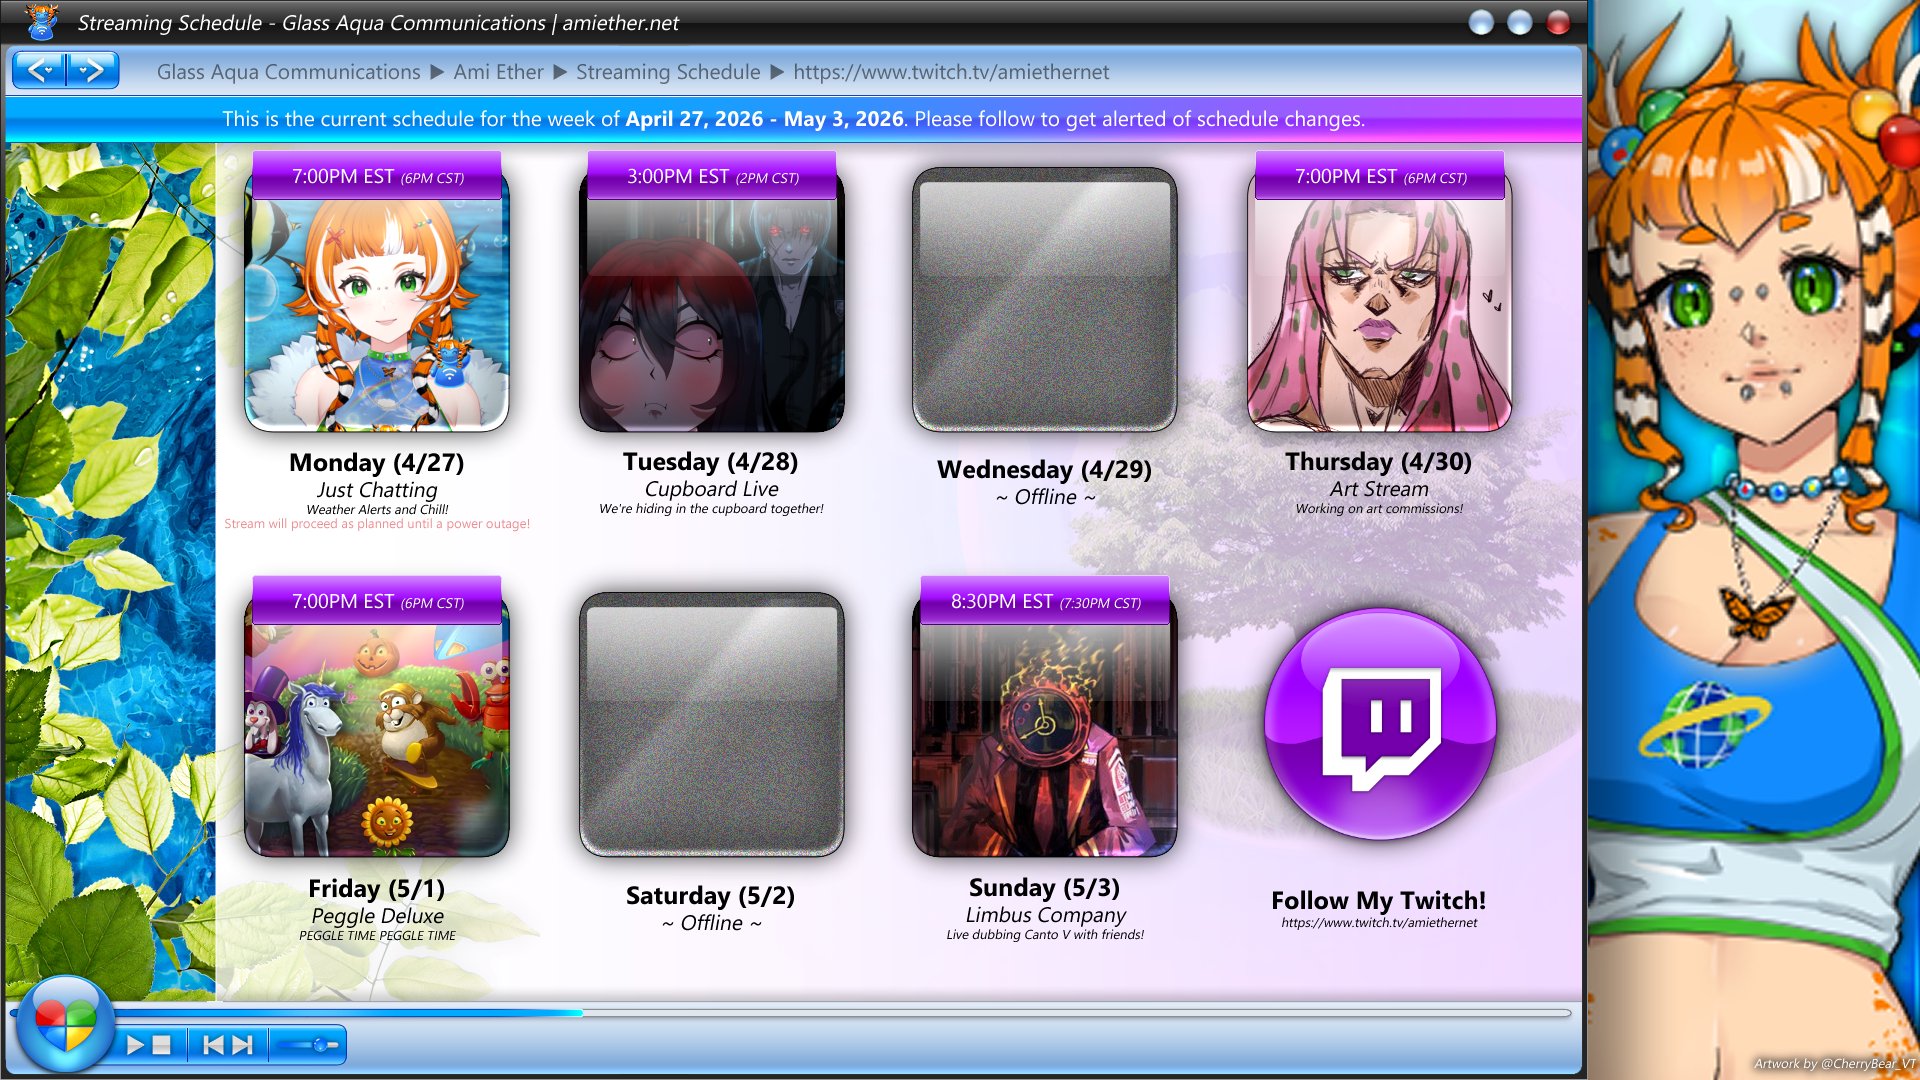Image resolution: width=1920 pixels, height=1080 pixels.
Task: Click the back arrow navigation button
Action: 40,71
